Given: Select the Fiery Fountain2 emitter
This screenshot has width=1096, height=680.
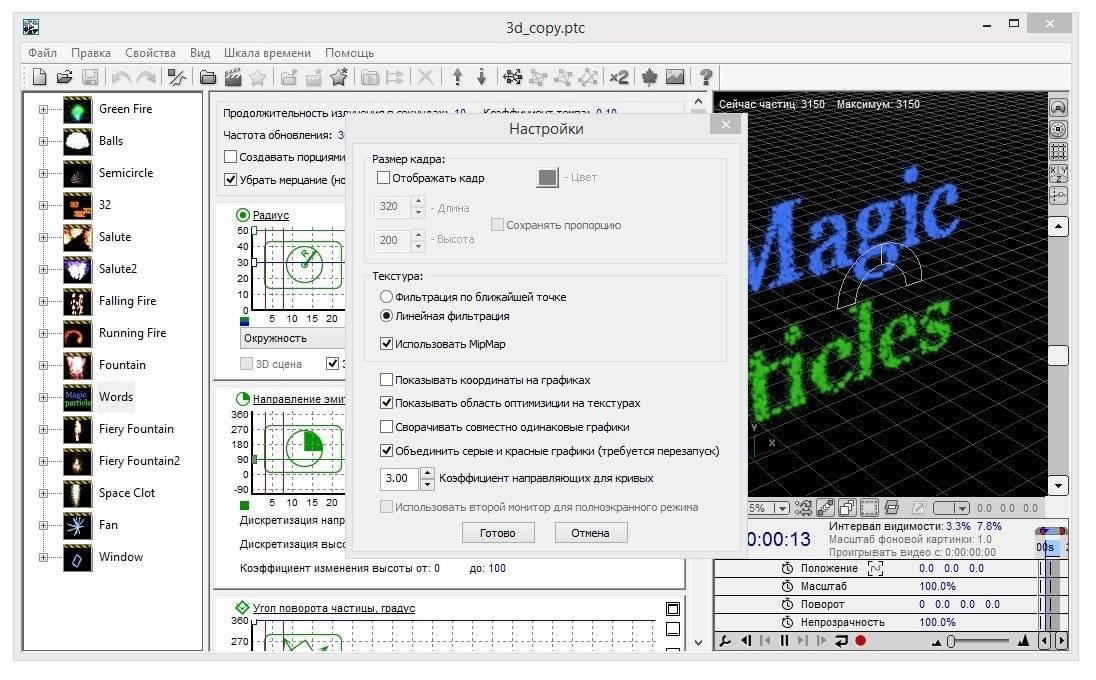Looking at the screenshot, I should (x=139, y=461).
